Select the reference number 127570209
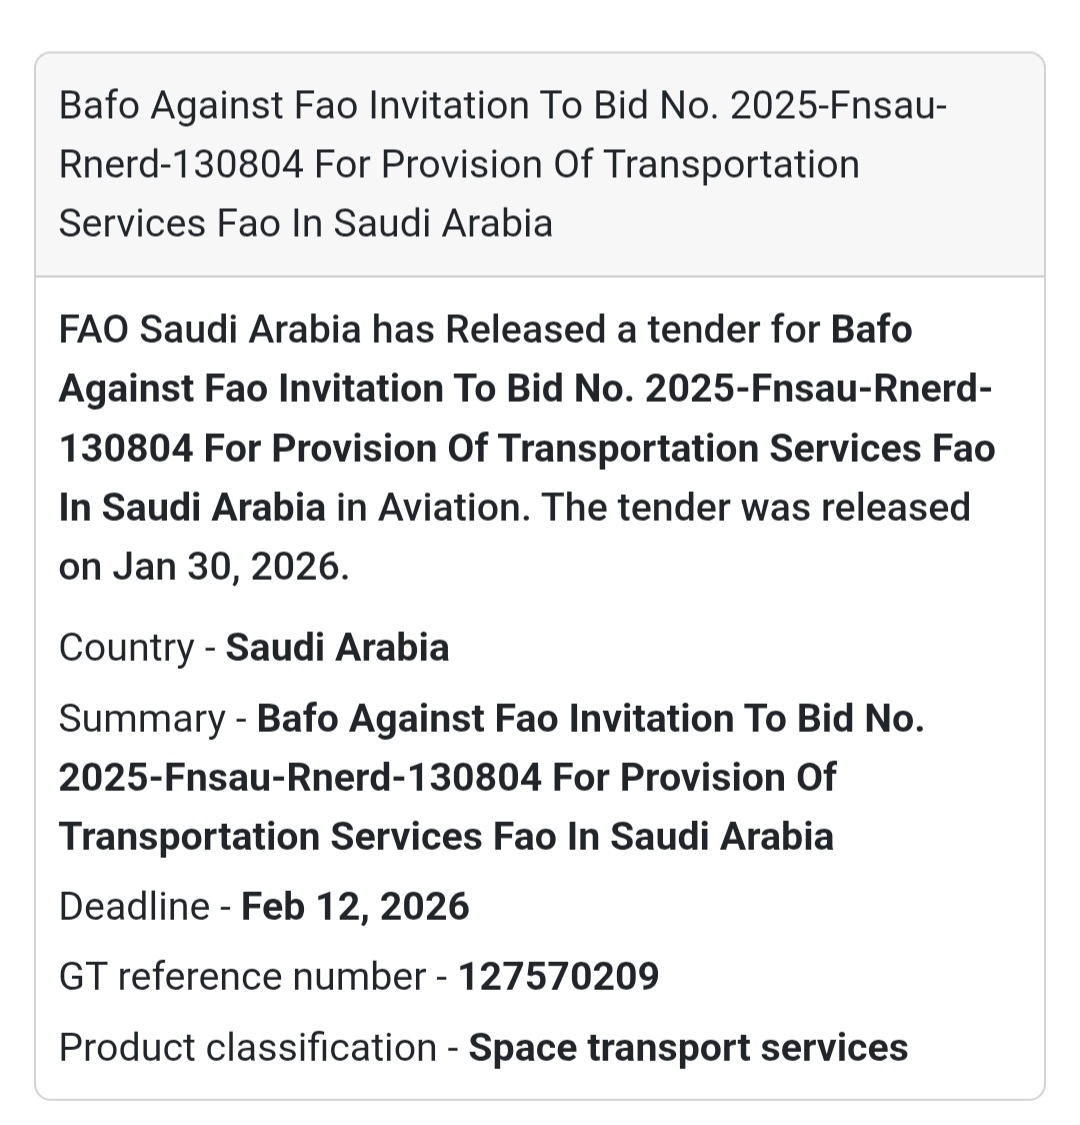 [558, 976]
